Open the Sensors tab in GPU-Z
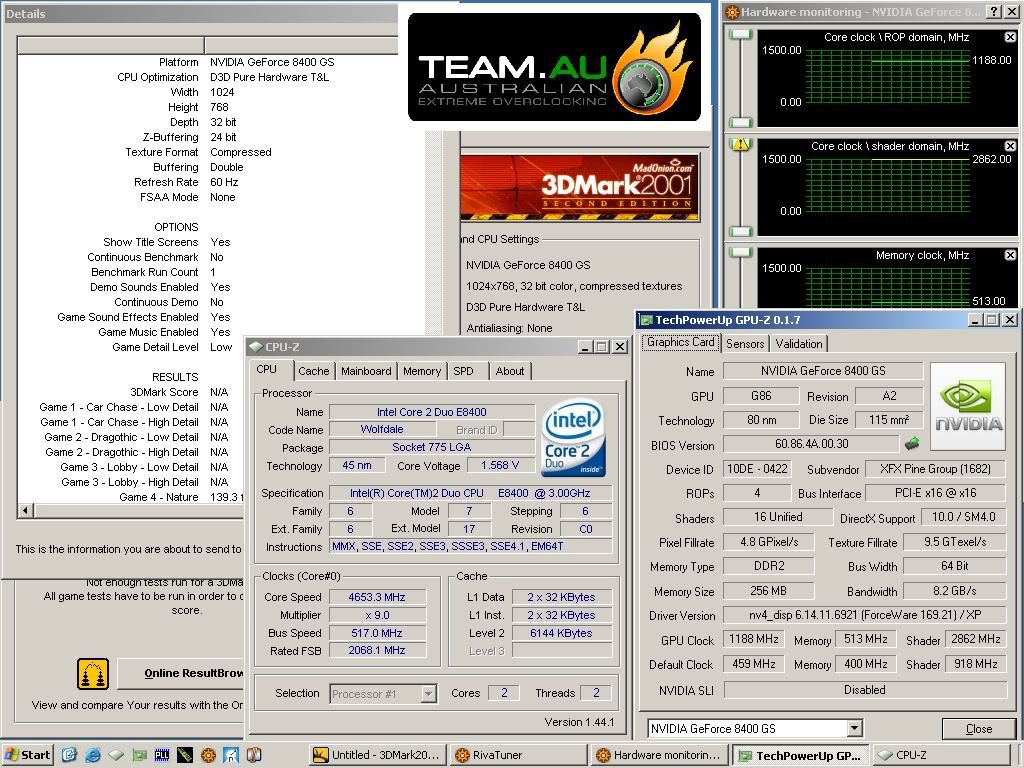 [744, 344]
